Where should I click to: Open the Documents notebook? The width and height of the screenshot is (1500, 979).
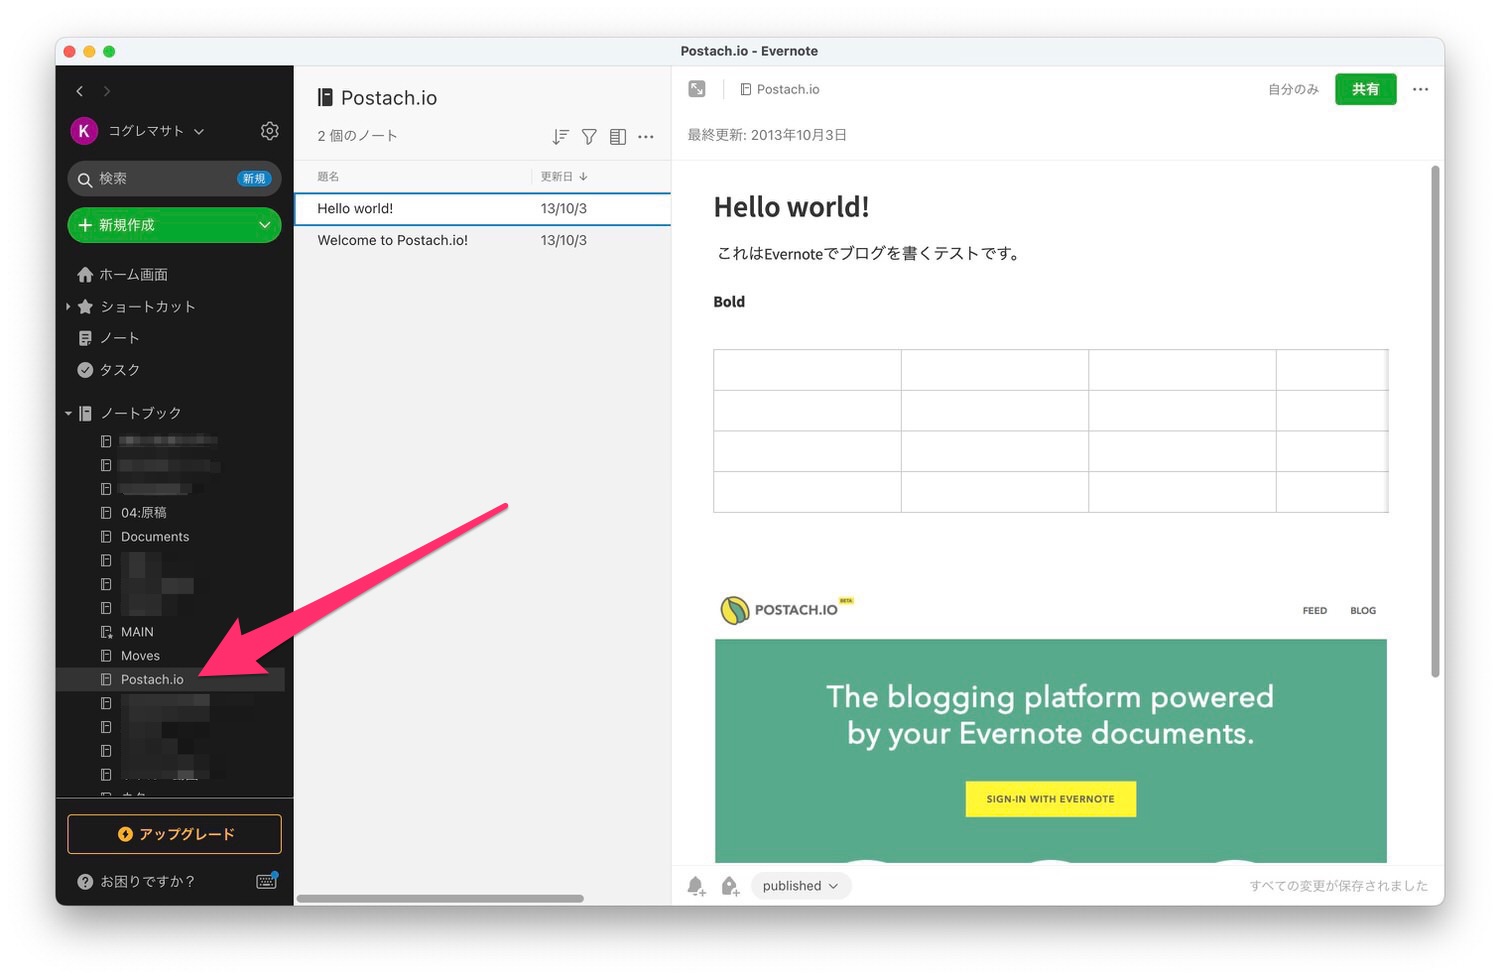(x=155, y=537)
